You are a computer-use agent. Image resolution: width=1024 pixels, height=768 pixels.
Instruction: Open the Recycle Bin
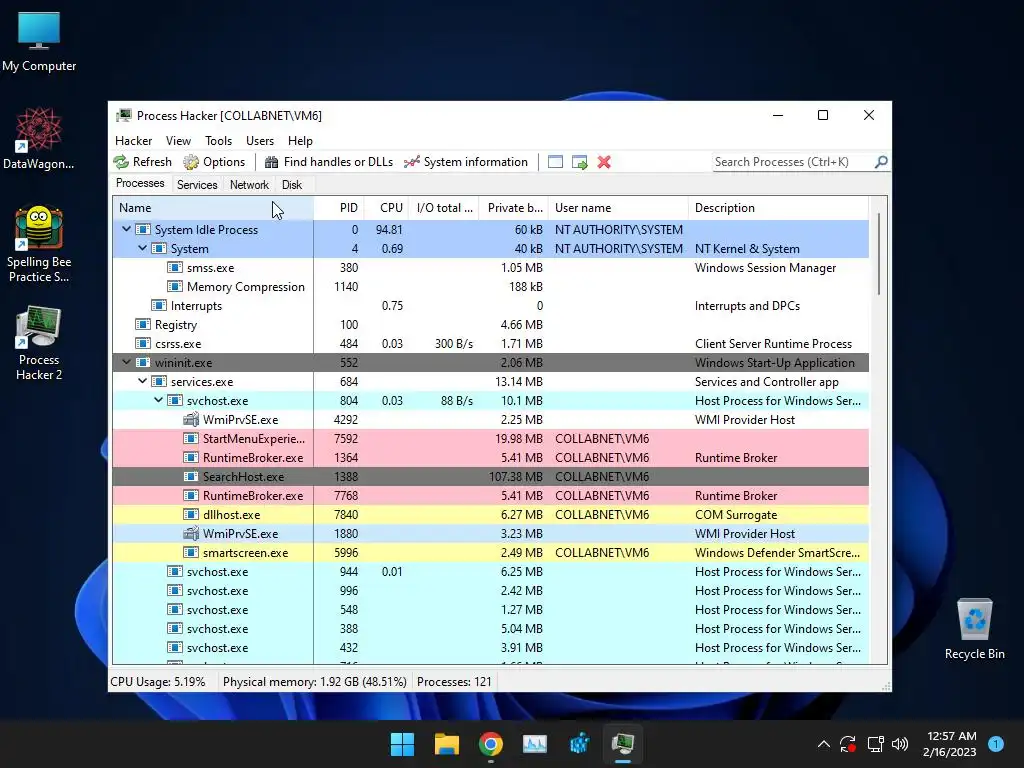(974, 628)
